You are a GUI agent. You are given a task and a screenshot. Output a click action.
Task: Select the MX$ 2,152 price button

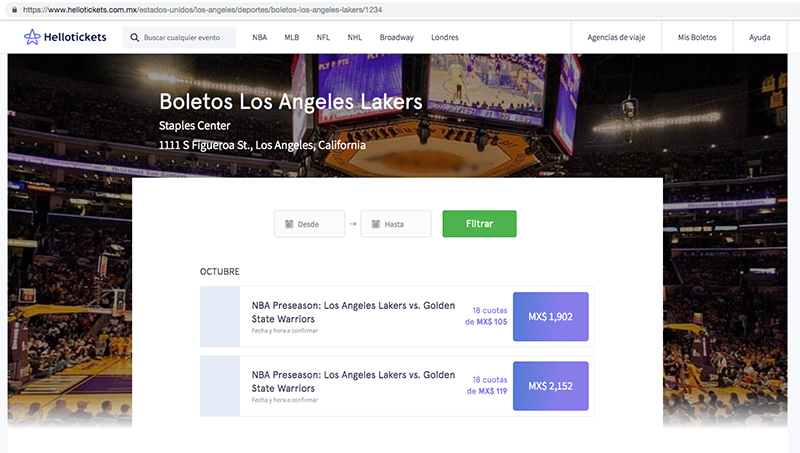[551, 386]
